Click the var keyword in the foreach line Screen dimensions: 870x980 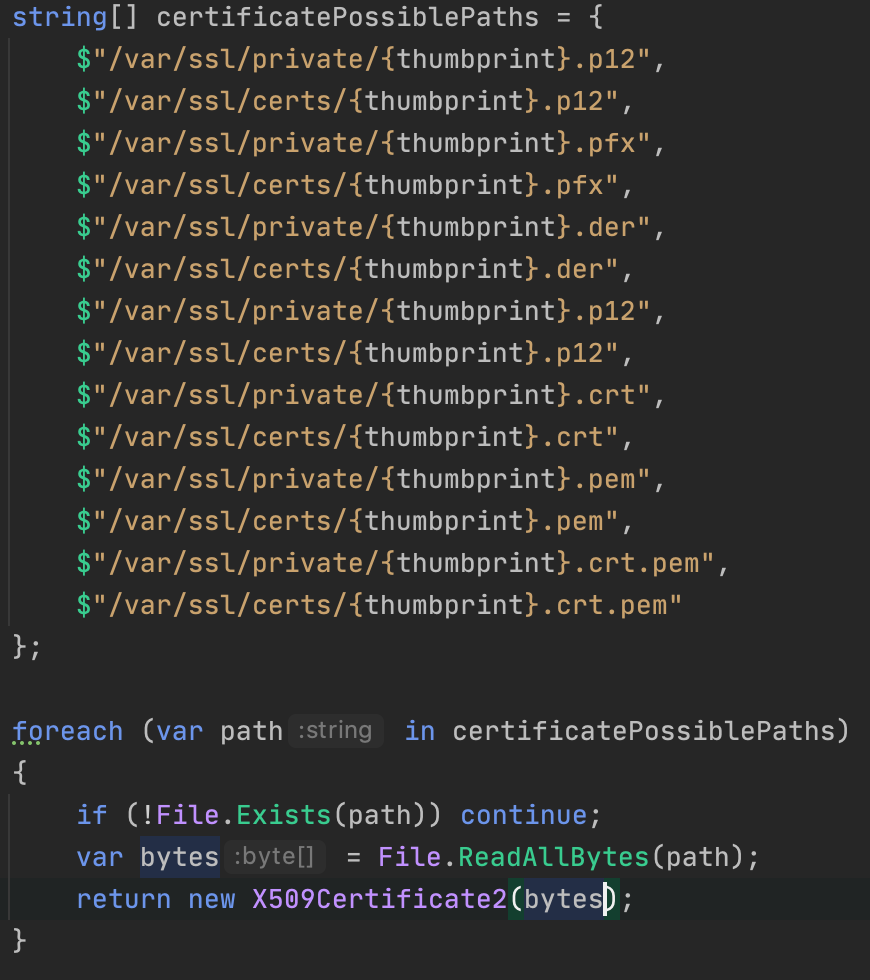coord(180,731)
